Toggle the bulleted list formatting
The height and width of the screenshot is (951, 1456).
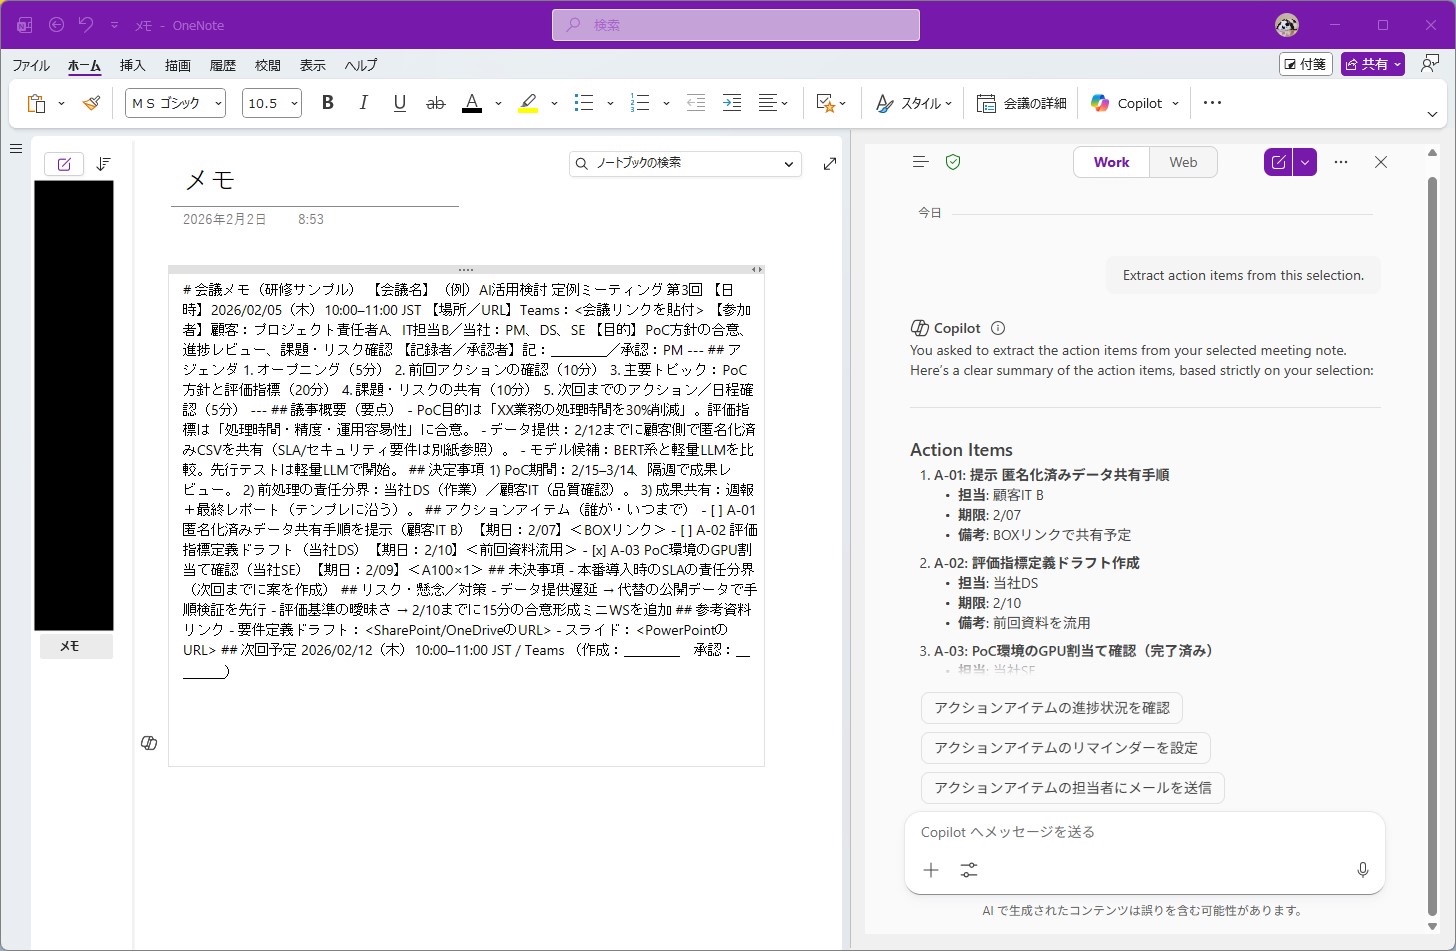583,102
